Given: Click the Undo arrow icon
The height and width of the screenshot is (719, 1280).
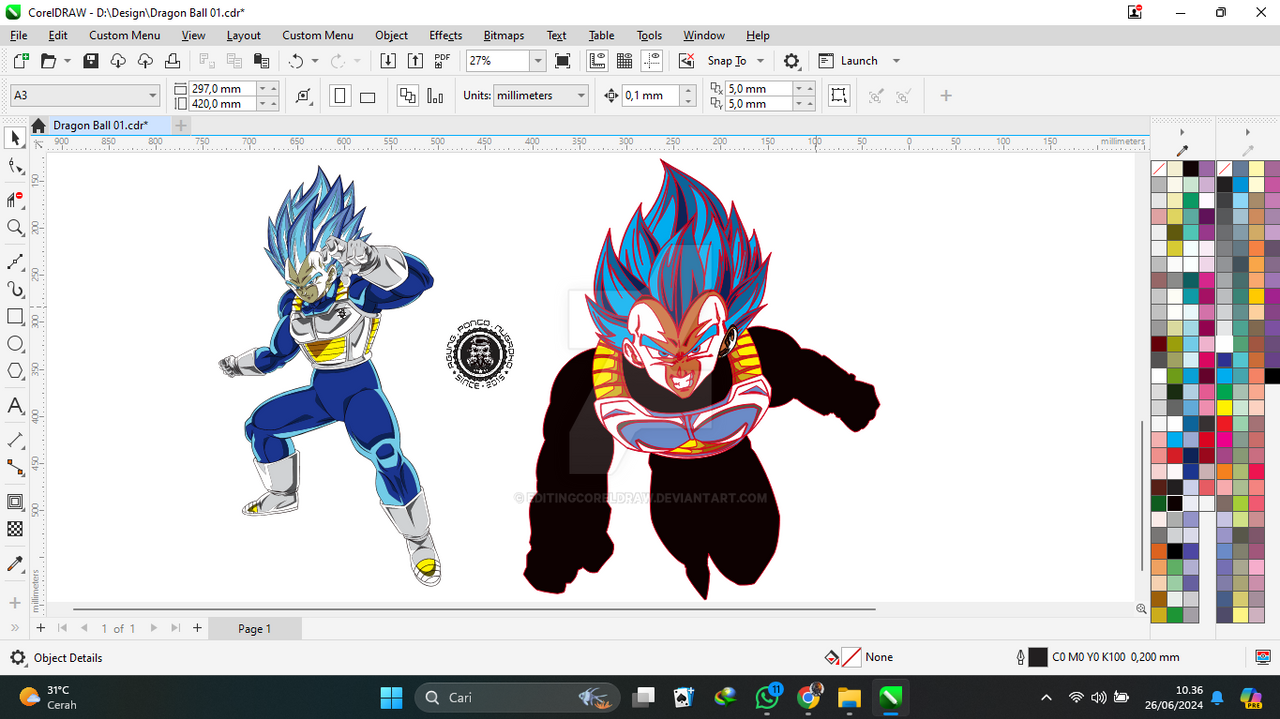Looking at the screenshot, I should click(295, 61).
